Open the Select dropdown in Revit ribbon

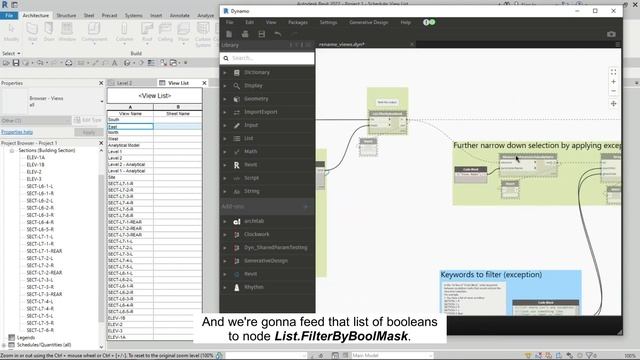11,53
